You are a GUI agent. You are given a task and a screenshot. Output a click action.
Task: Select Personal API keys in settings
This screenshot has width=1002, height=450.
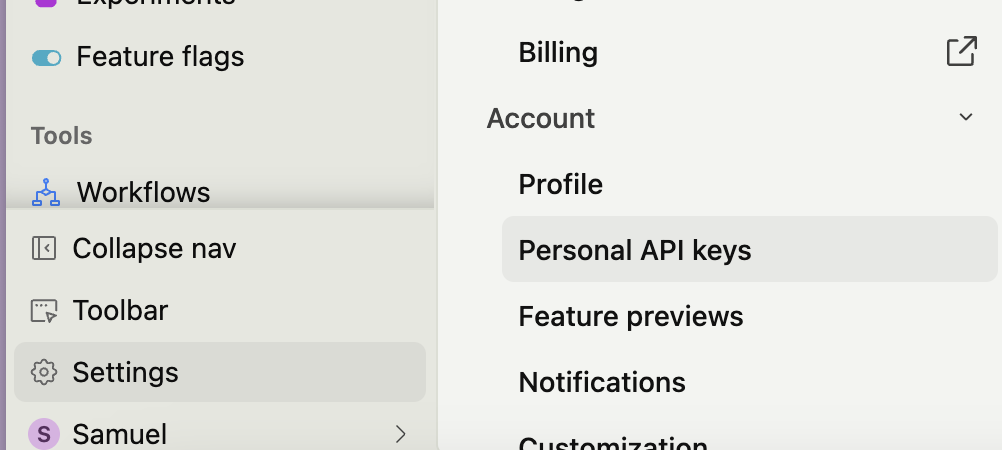634,250
